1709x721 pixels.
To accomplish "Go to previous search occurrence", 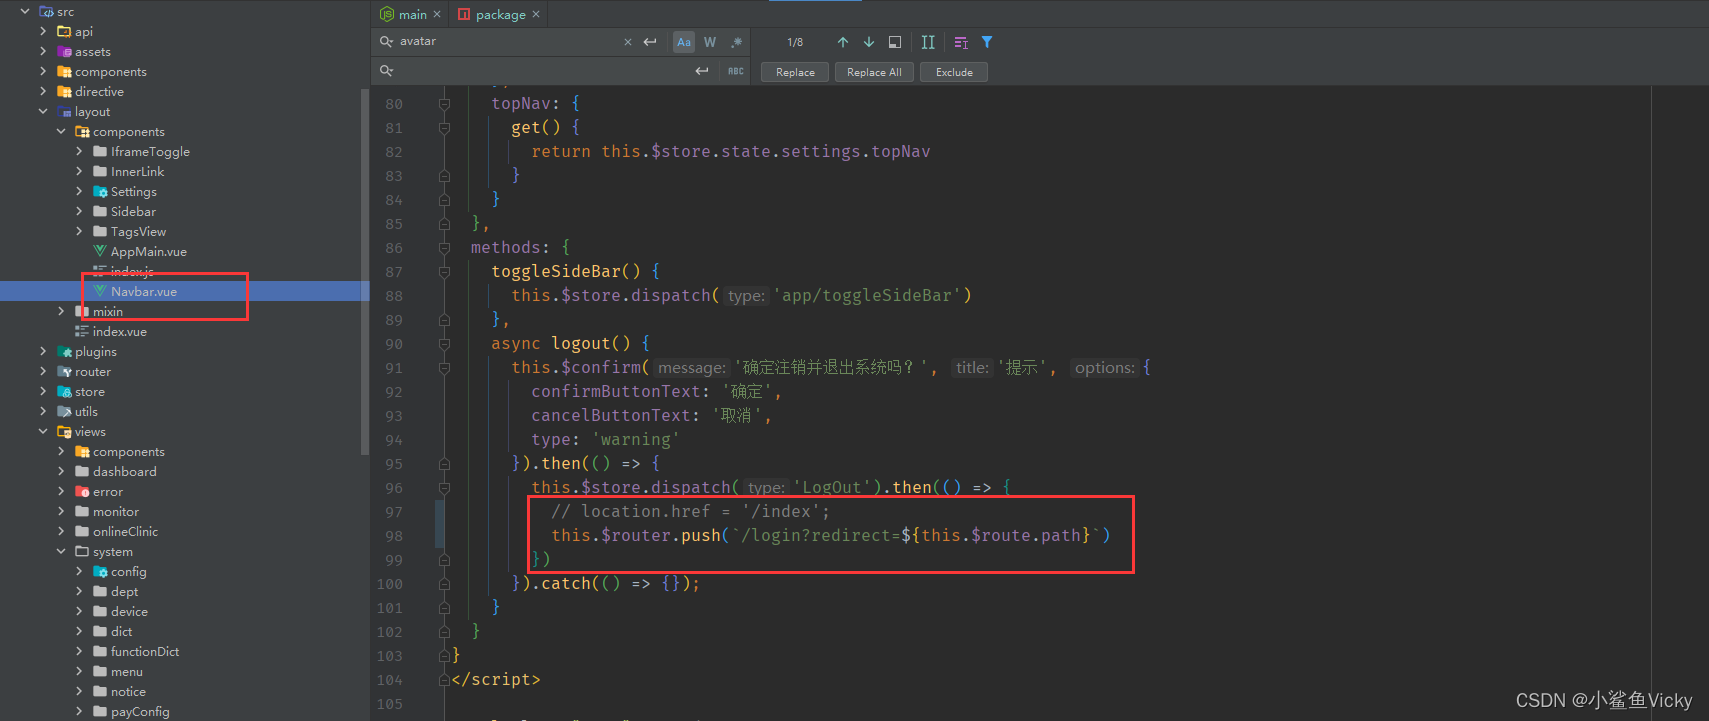I will point(843,42).
